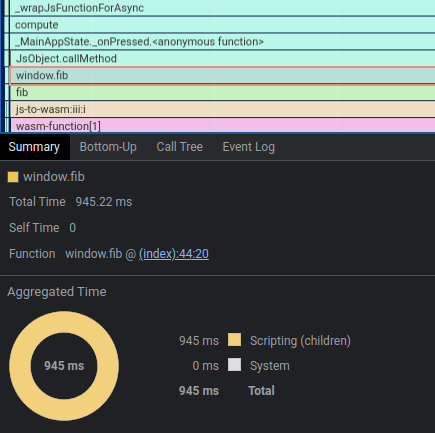Click the js-to-wasm:iii:i flame bar
The height and width of the screenshot is (433, 435).
click(222, 109)
